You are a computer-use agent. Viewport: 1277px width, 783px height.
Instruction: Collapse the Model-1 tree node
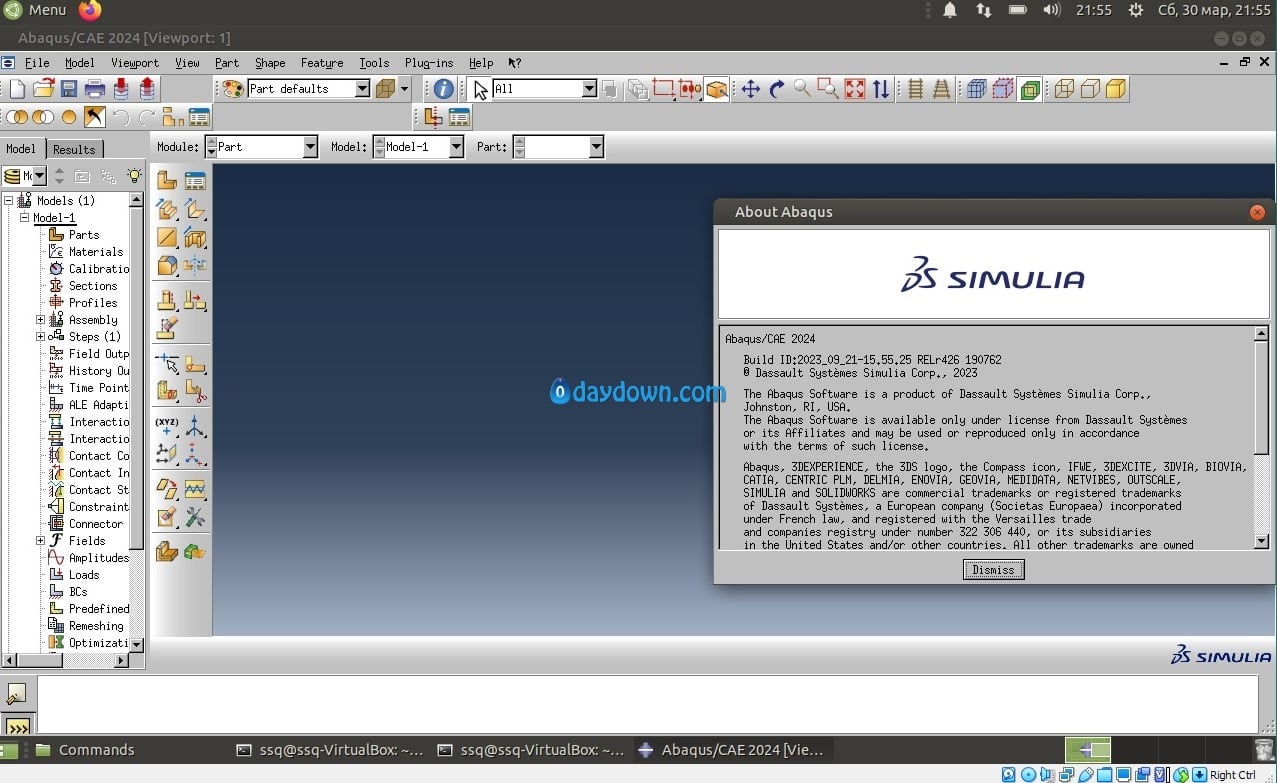click(x=24, y=217)
